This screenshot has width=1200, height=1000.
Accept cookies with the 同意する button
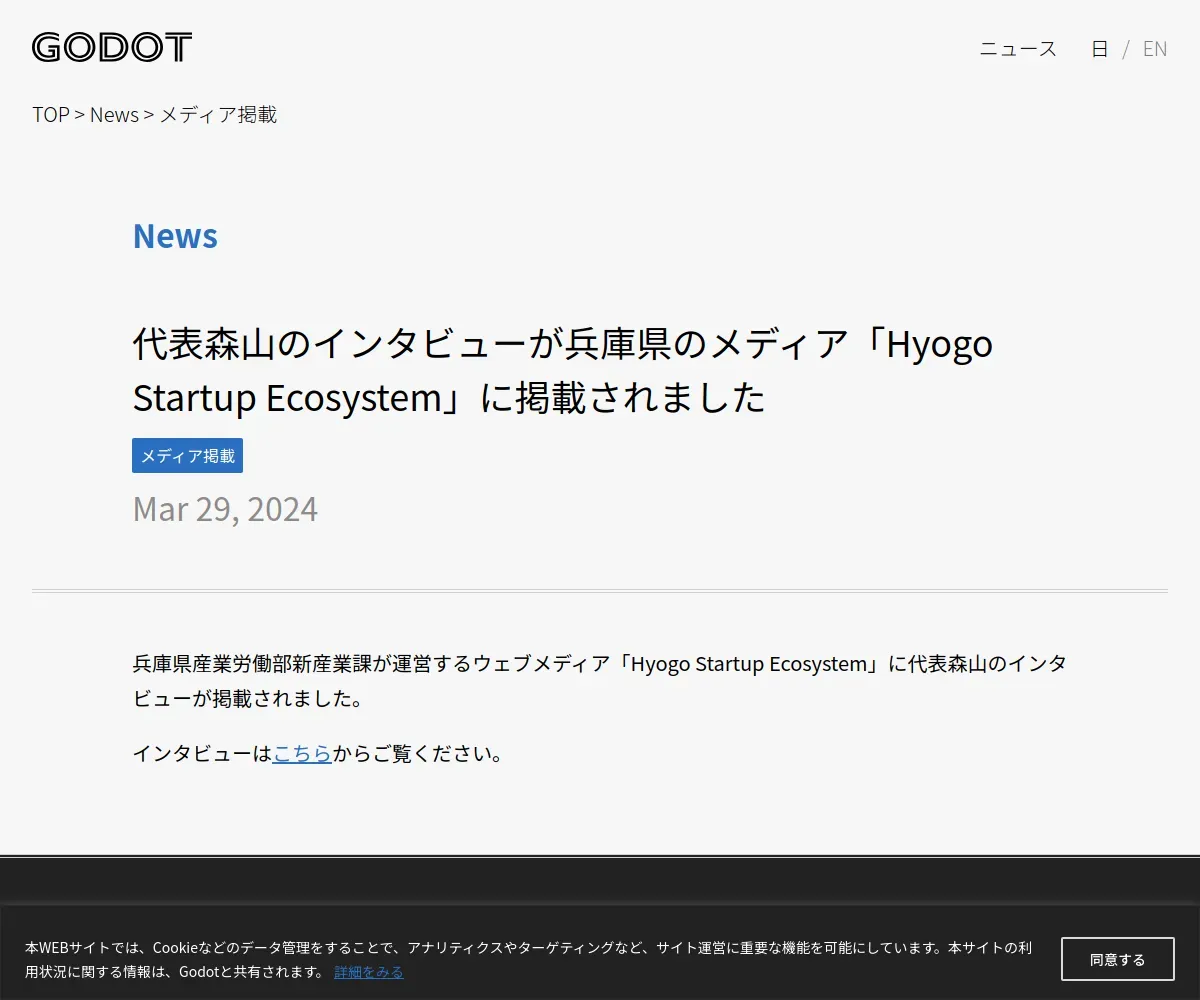[x=1117, y=959]
